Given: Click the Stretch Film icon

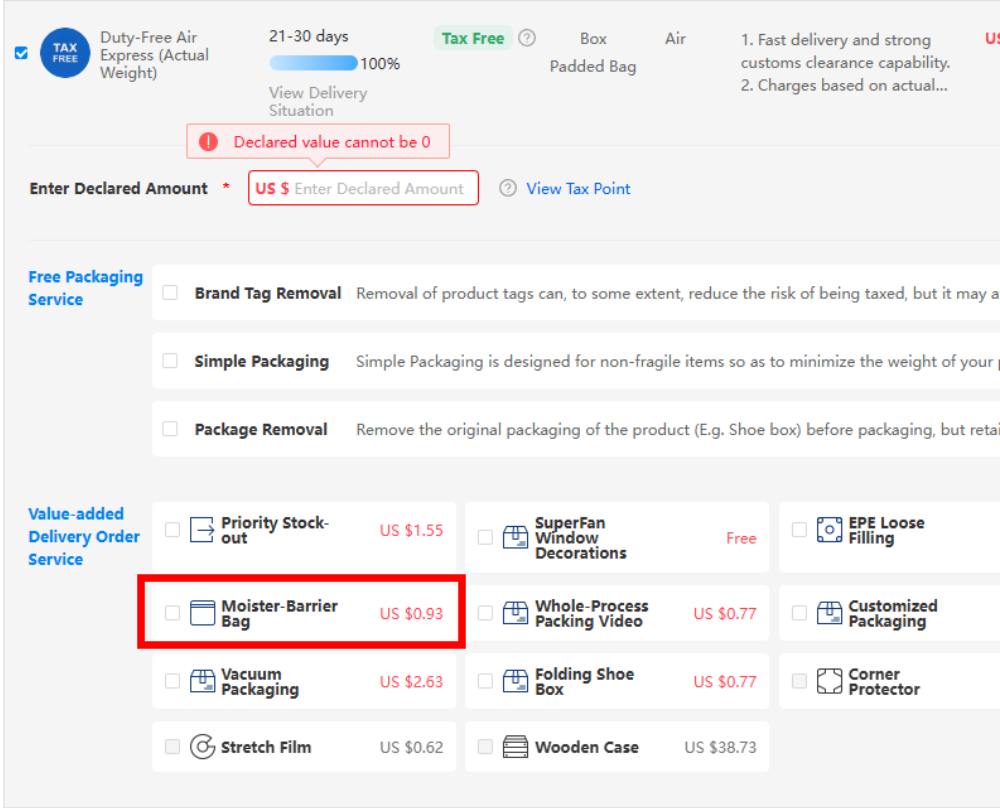Looking at the screenshot, I should click(203, 747).
